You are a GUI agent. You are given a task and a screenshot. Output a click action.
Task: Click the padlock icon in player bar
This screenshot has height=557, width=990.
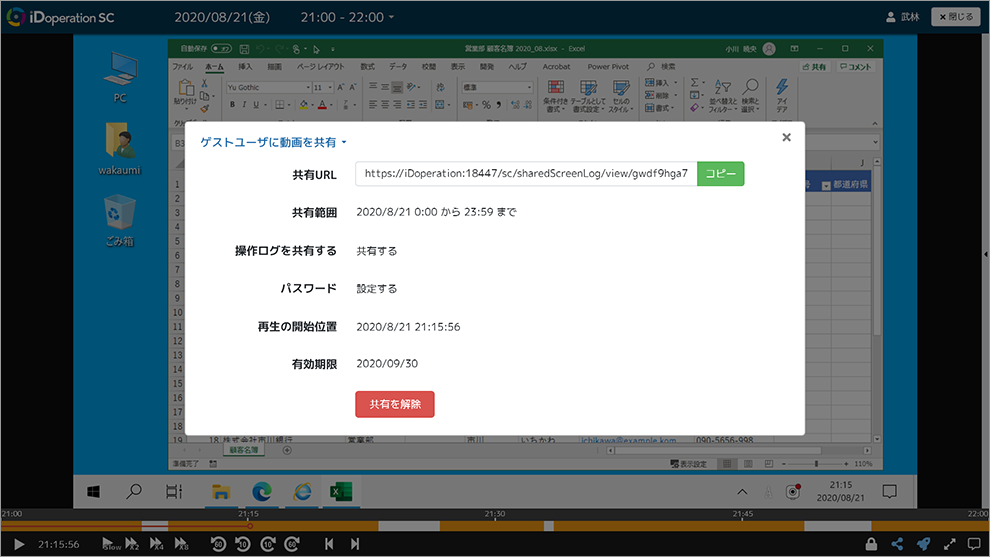tap(871, 544)
